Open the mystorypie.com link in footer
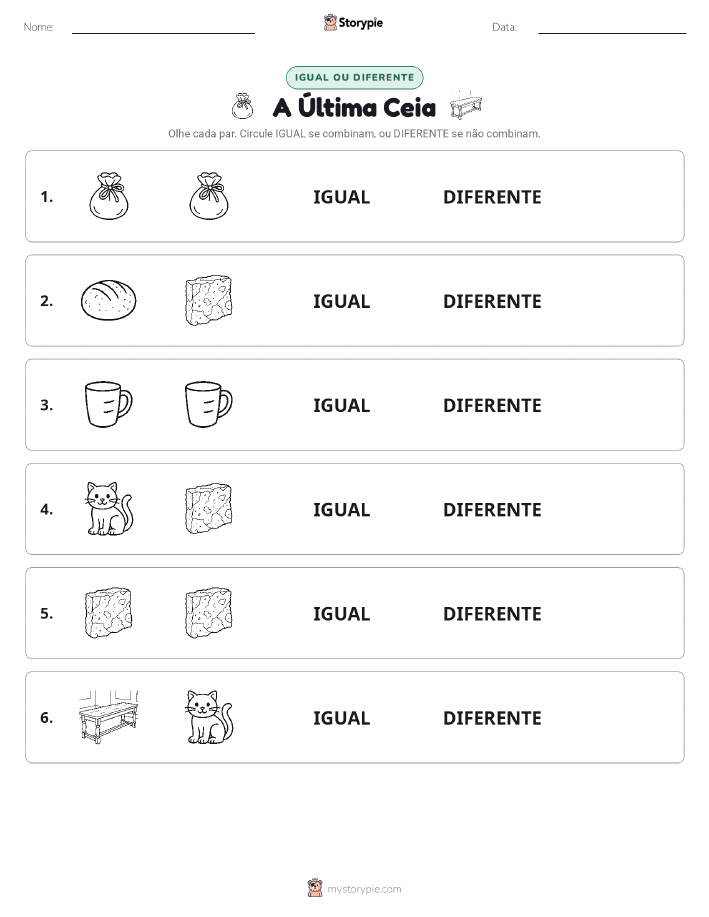709x917 pixels. (364, 889)
